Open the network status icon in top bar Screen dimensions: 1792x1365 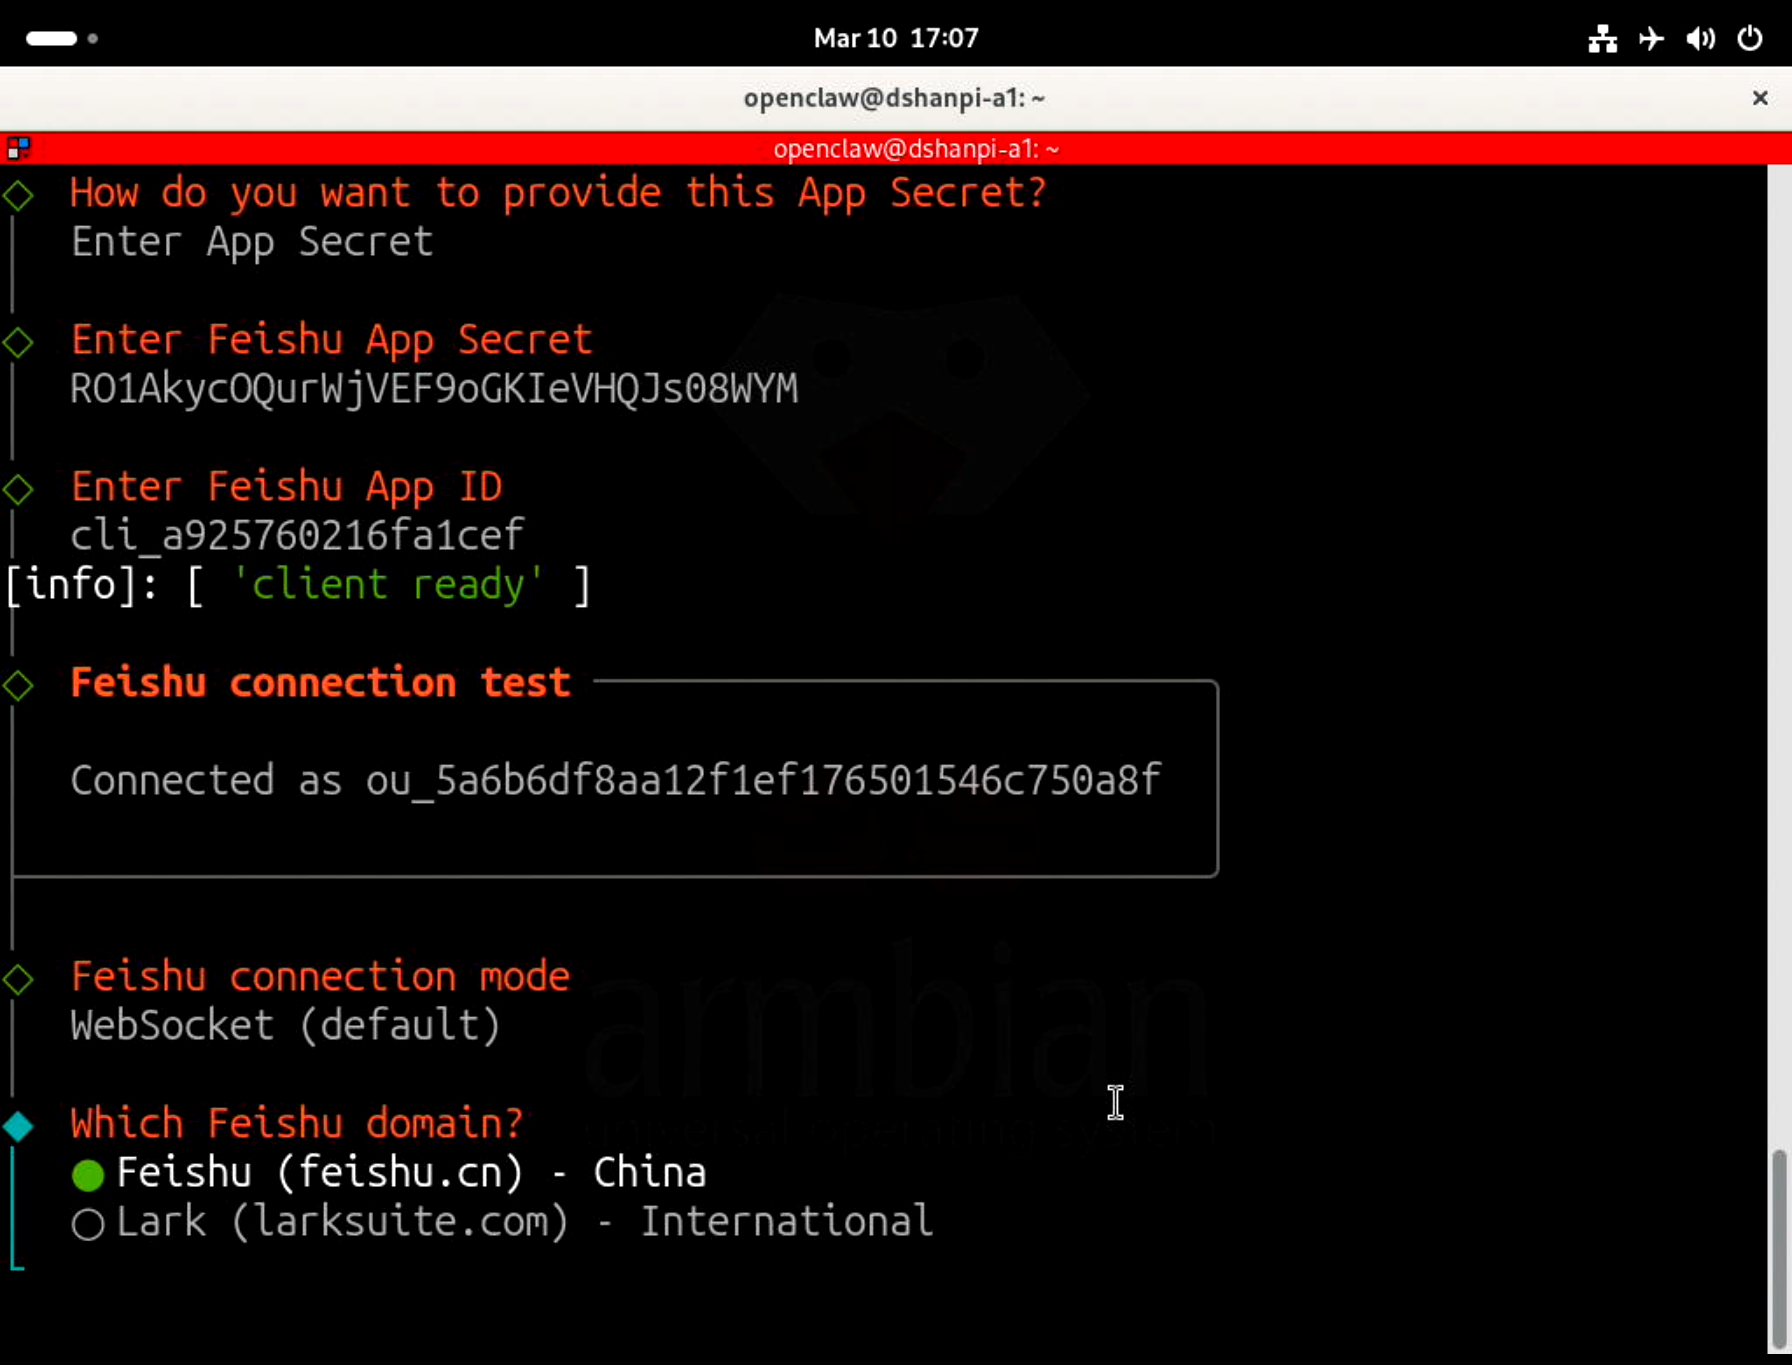point(1602,38)
